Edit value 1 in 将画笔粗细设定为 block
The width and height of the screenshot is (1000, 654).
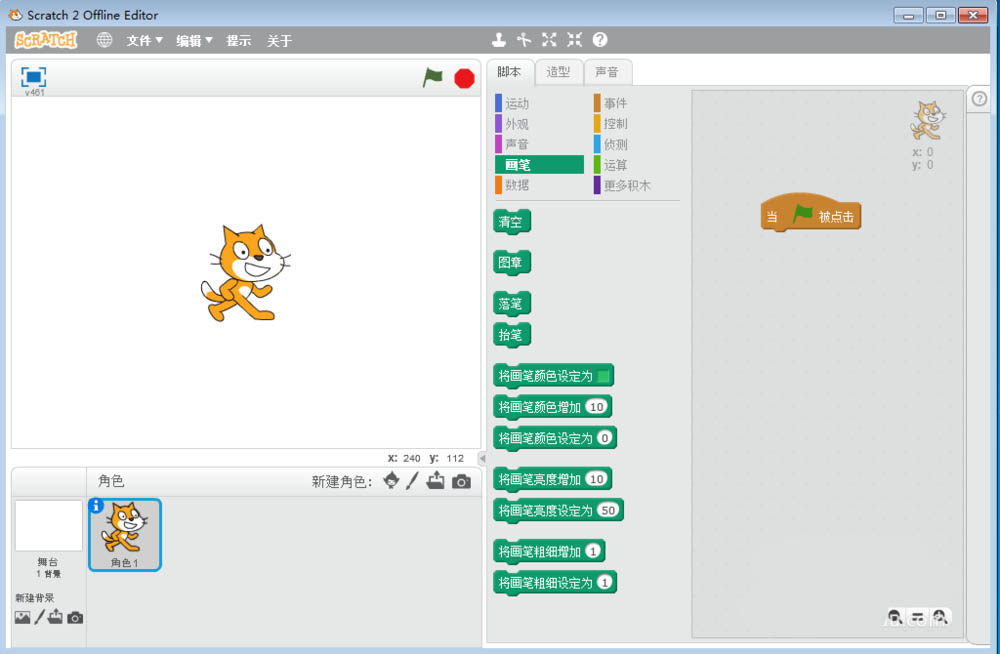coord(605,582)
